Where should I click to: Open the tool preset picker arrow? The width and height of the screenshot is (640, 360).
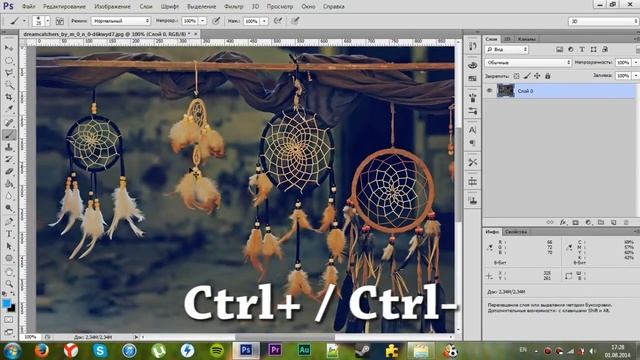tap(24, 20)
